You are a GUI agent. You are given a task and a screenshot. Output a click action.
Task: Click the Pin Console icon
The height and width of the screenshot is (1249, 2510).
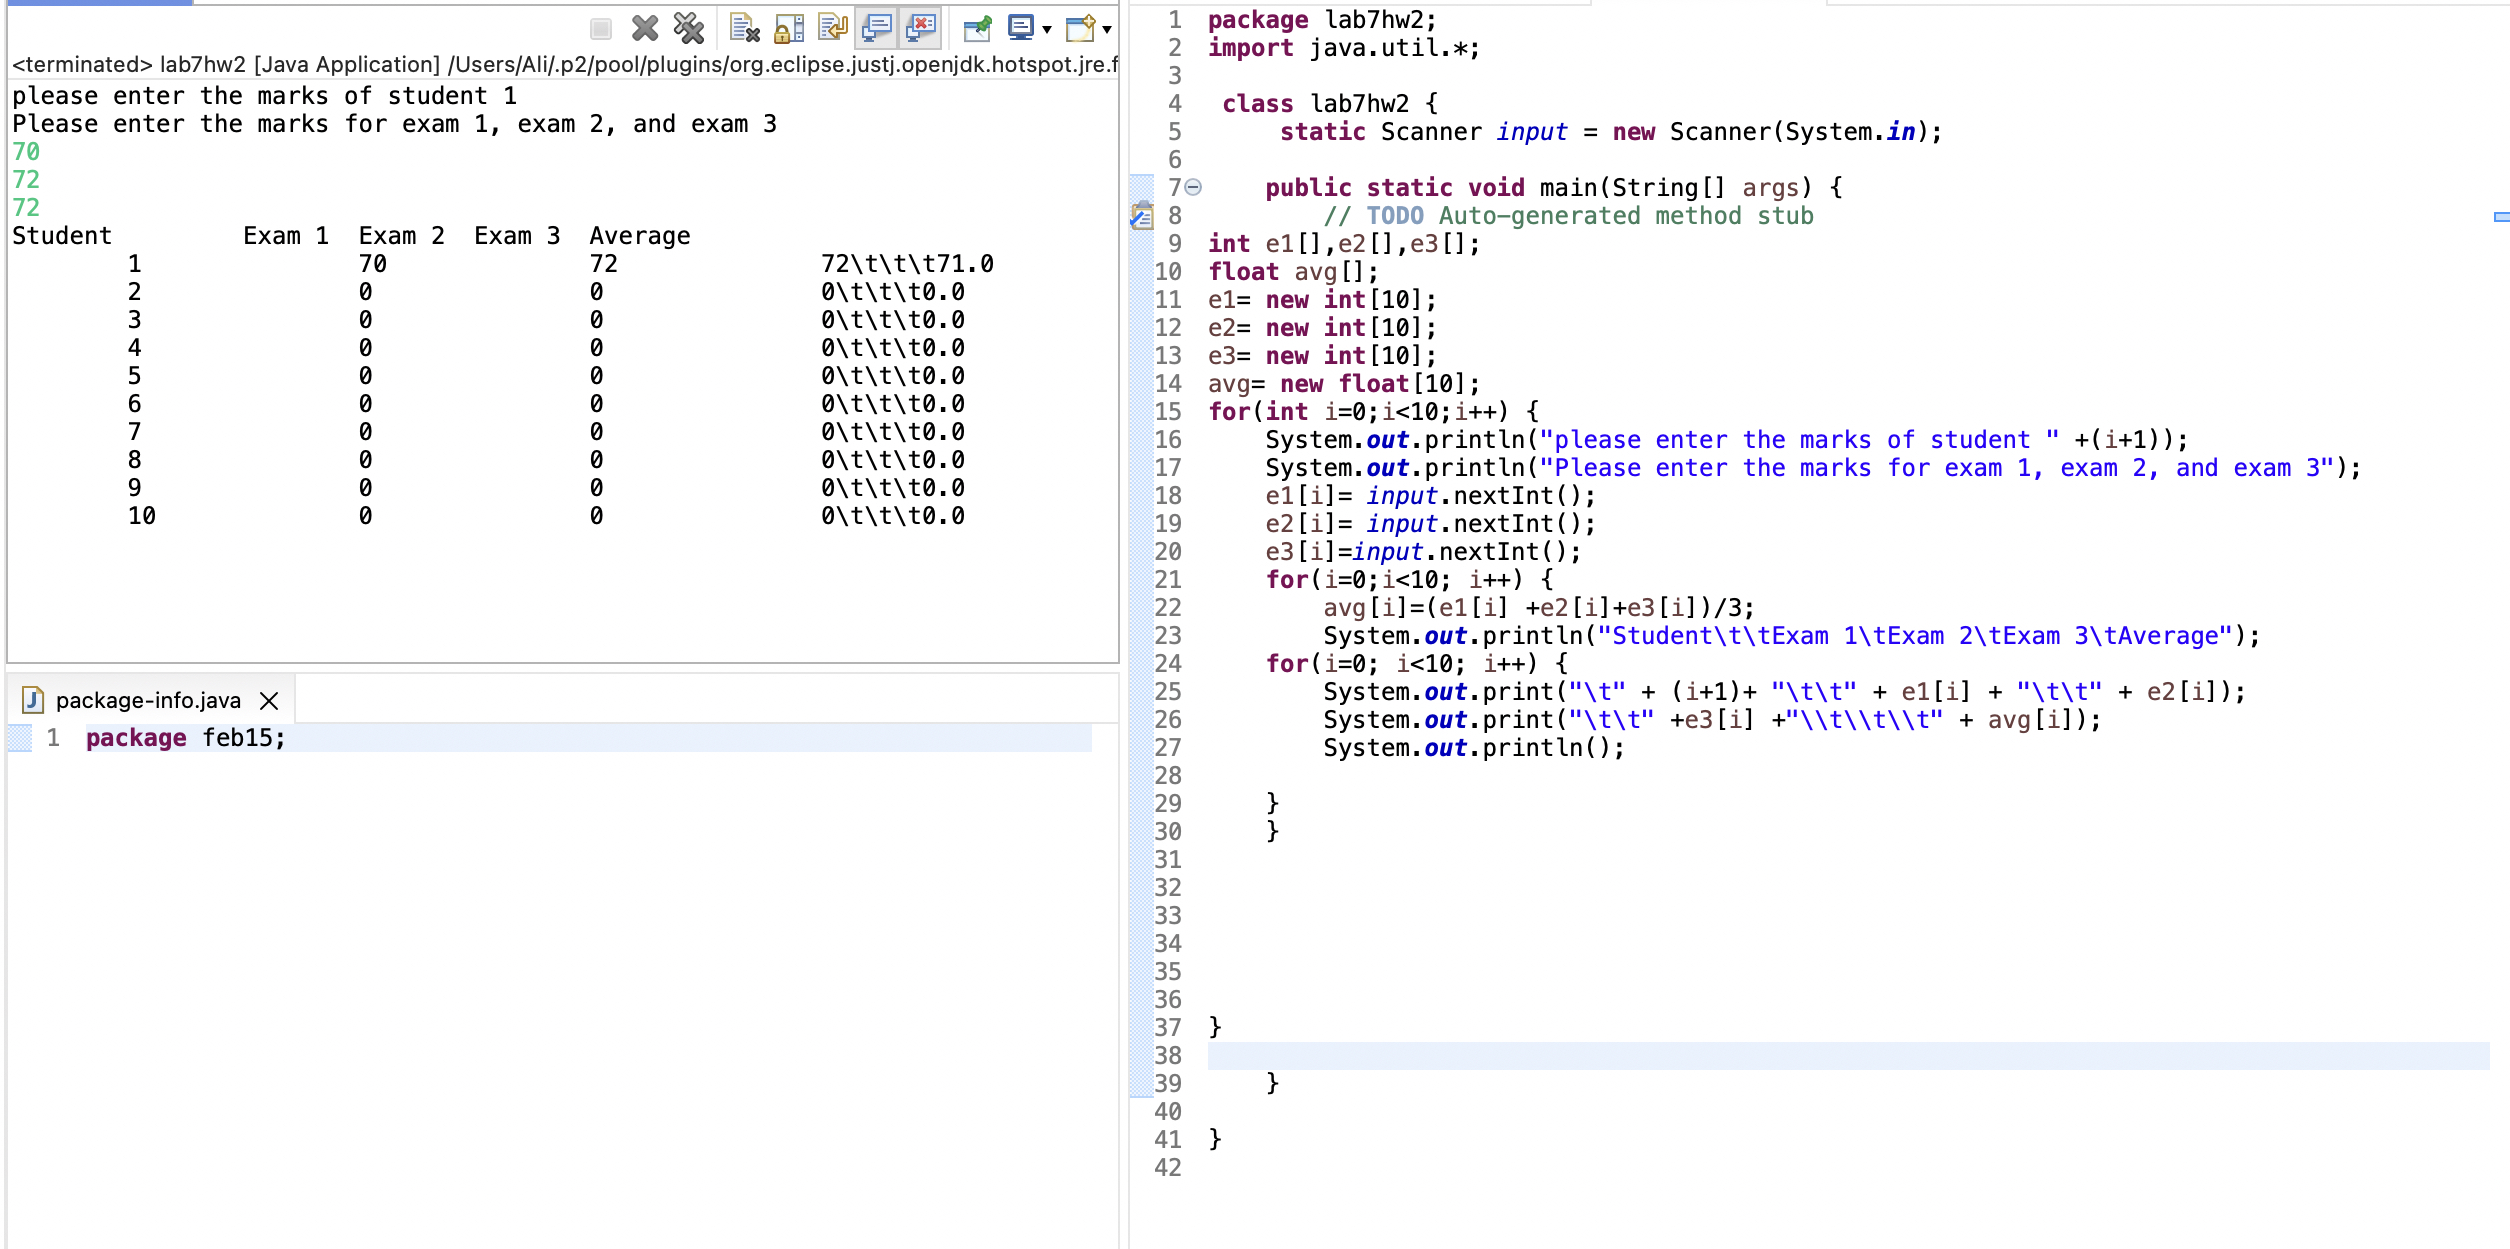977,29
